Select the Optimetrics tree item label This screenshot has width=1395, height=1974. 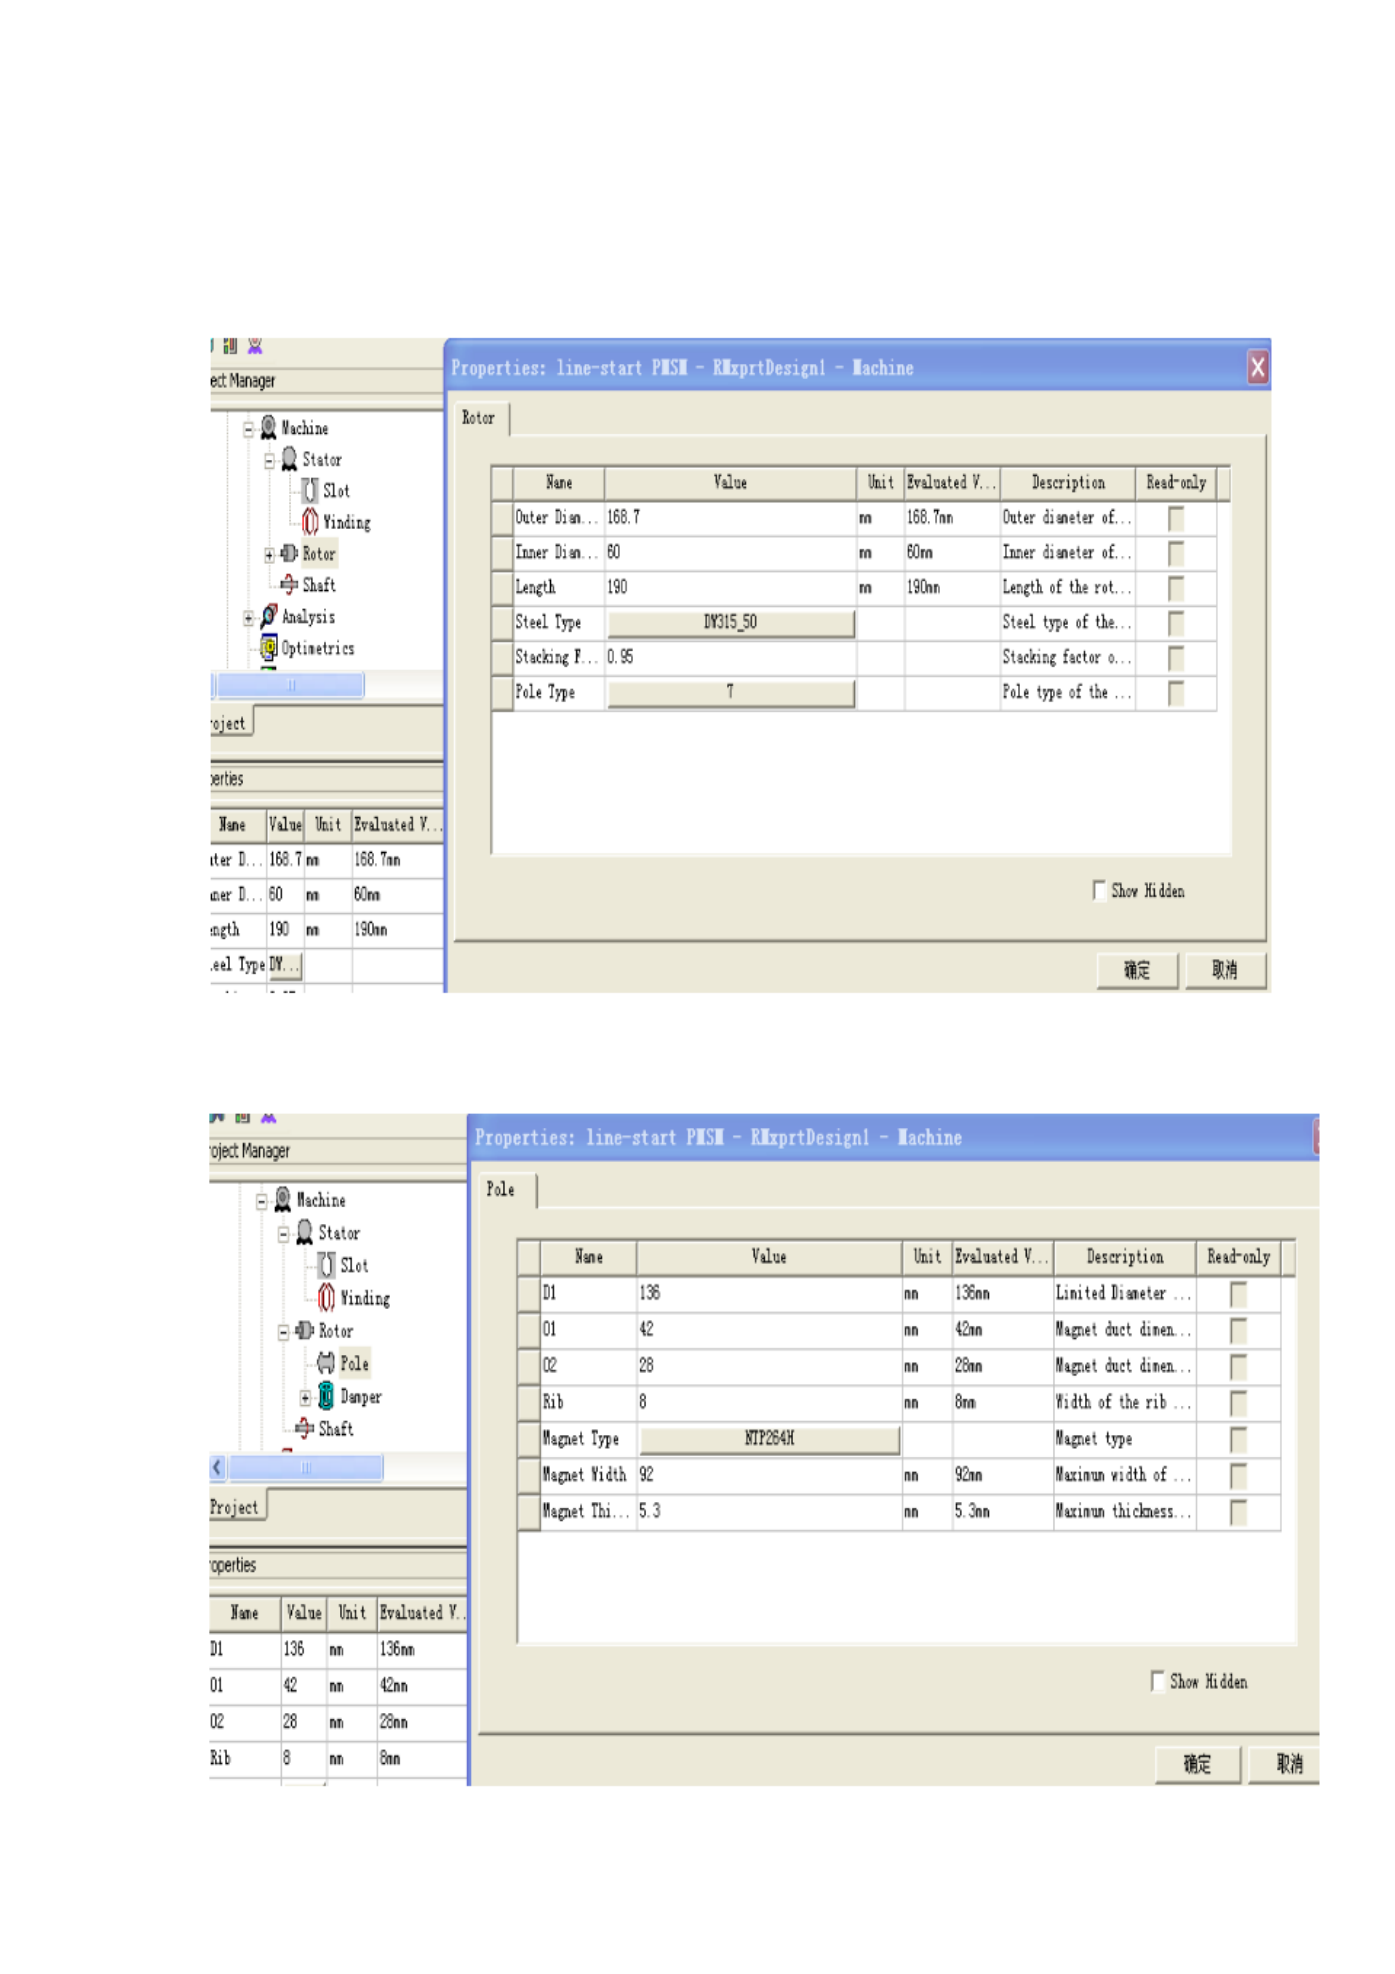coord(318,648)
